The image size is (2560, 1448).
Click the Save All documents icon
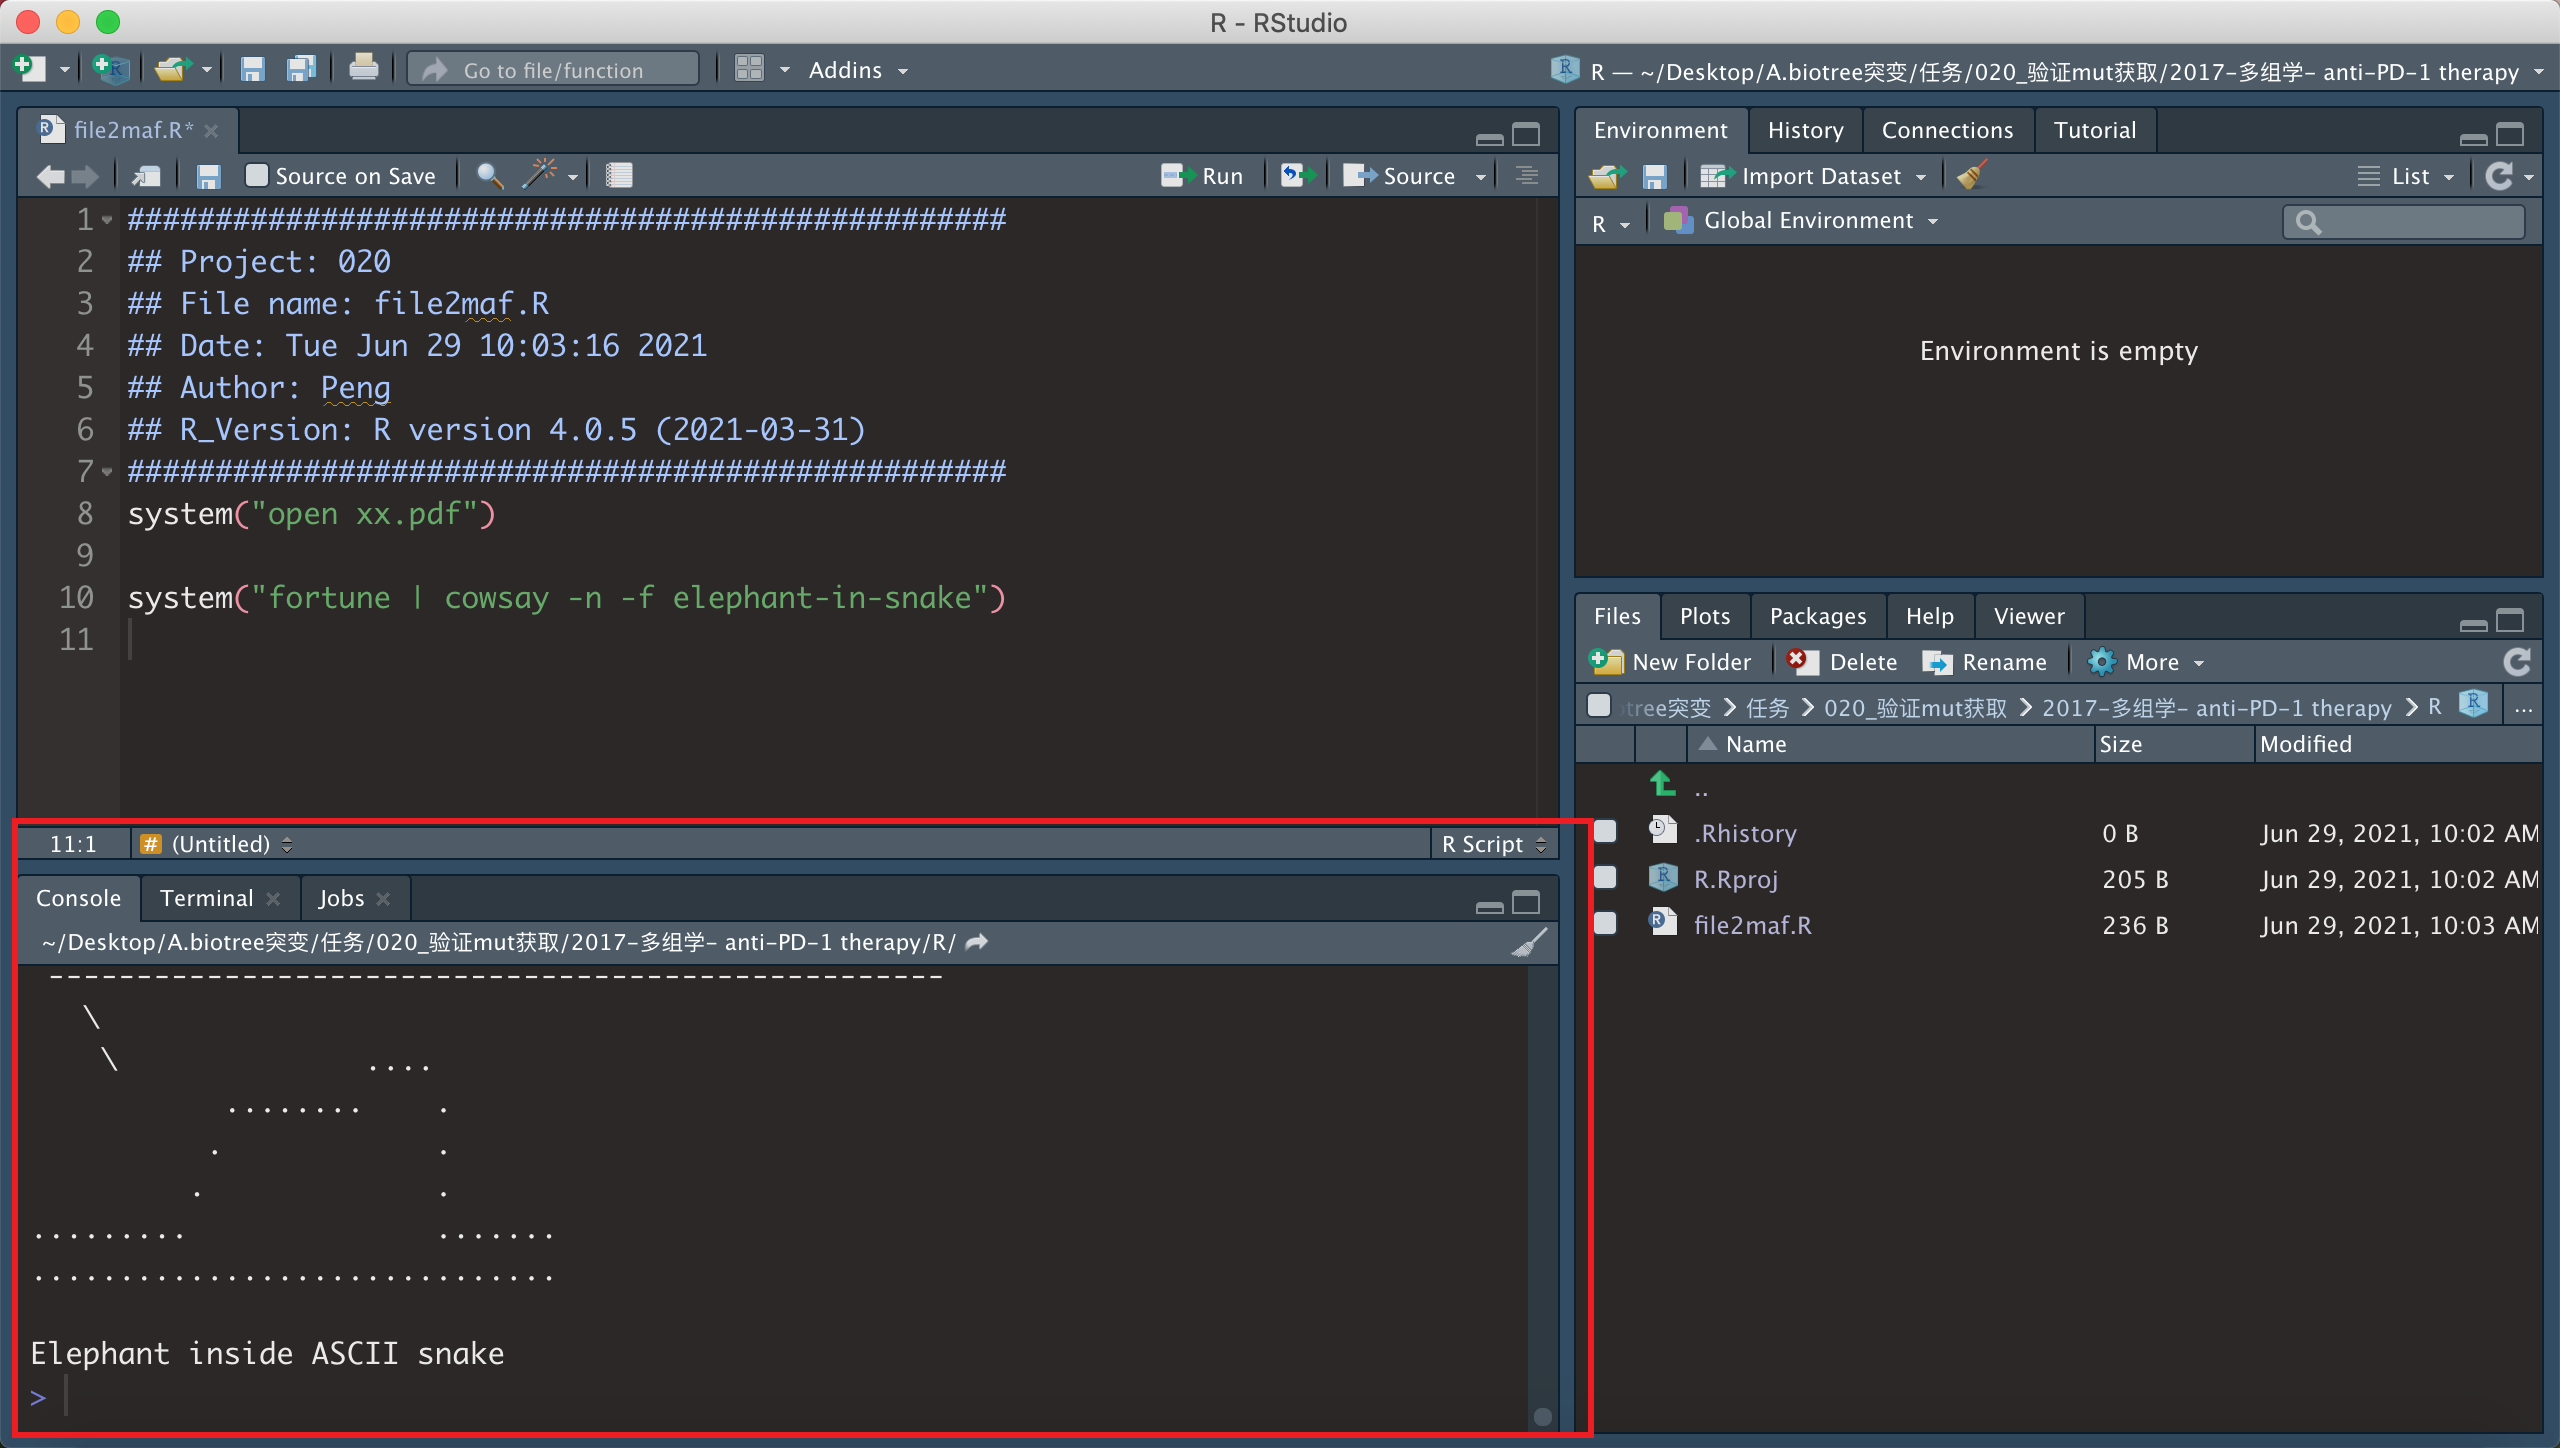[301, 69]
